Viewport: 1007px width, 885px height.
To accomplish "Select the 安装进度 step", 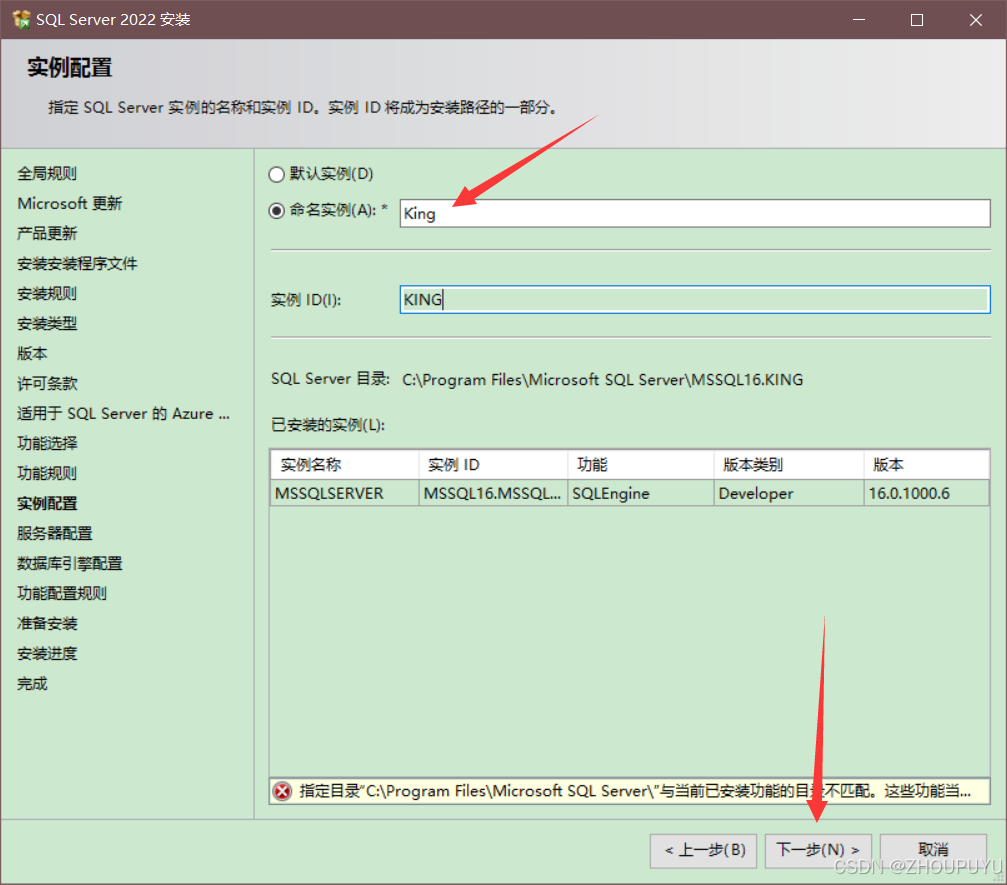I will coord(47,654).
